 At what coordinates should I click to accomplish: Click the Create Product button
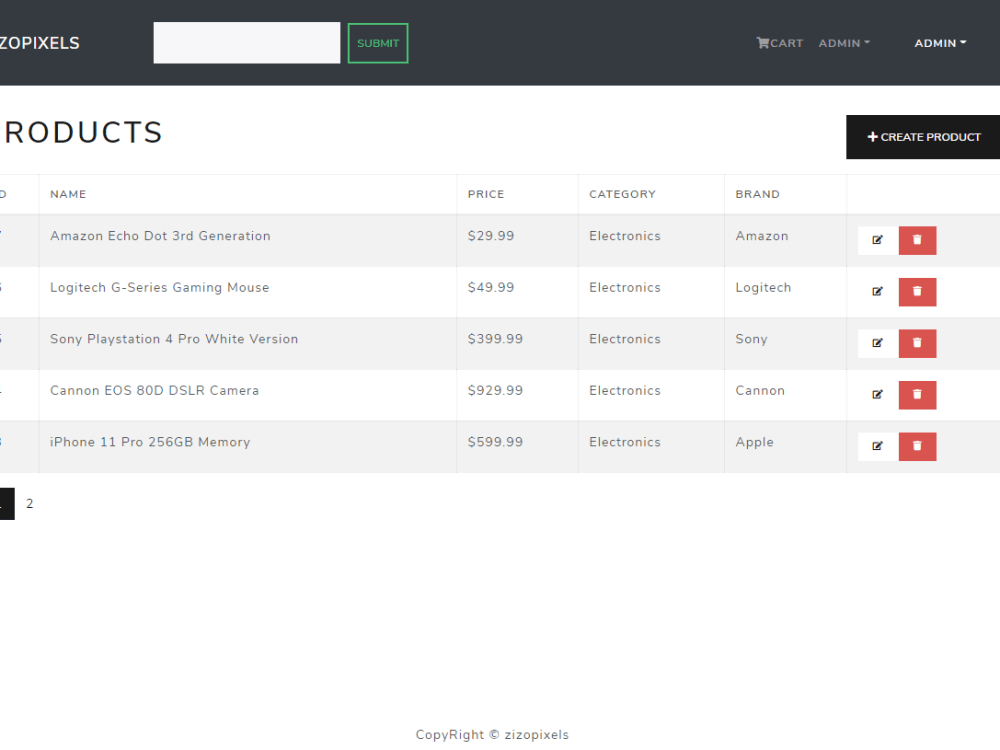(923, 137)
